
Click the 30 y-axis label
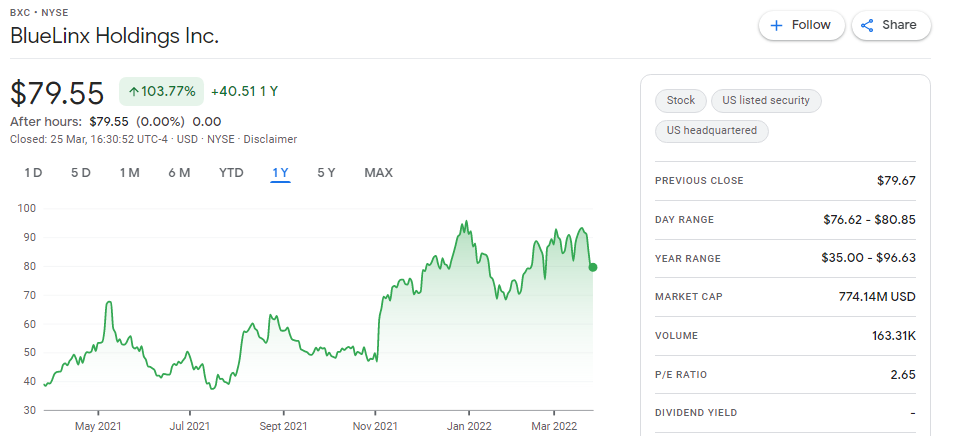[x=30, y=410]
